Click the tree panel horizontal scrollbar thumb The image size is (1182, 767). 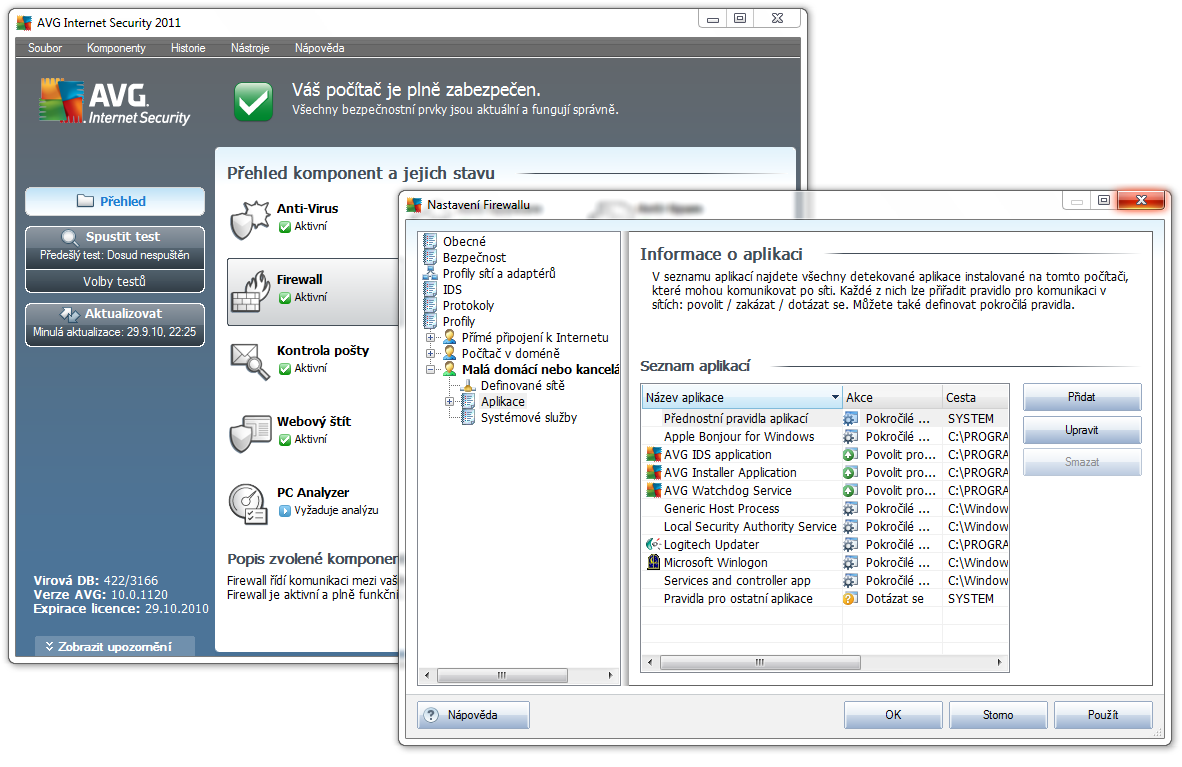[502, 675]
